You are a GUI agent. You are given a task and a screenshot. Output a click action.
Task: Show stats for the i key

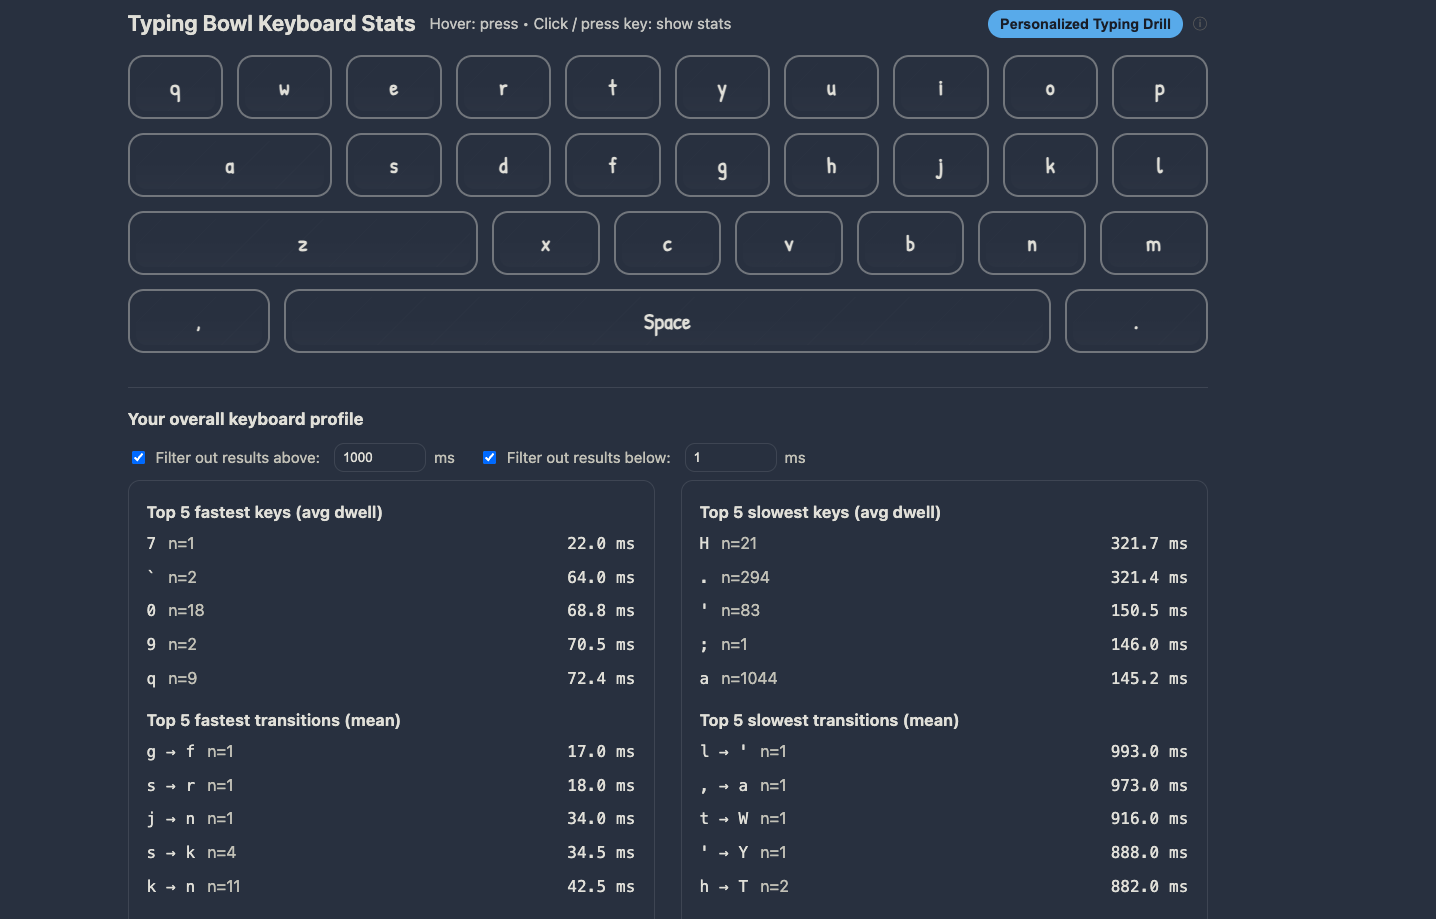point(941,87)
